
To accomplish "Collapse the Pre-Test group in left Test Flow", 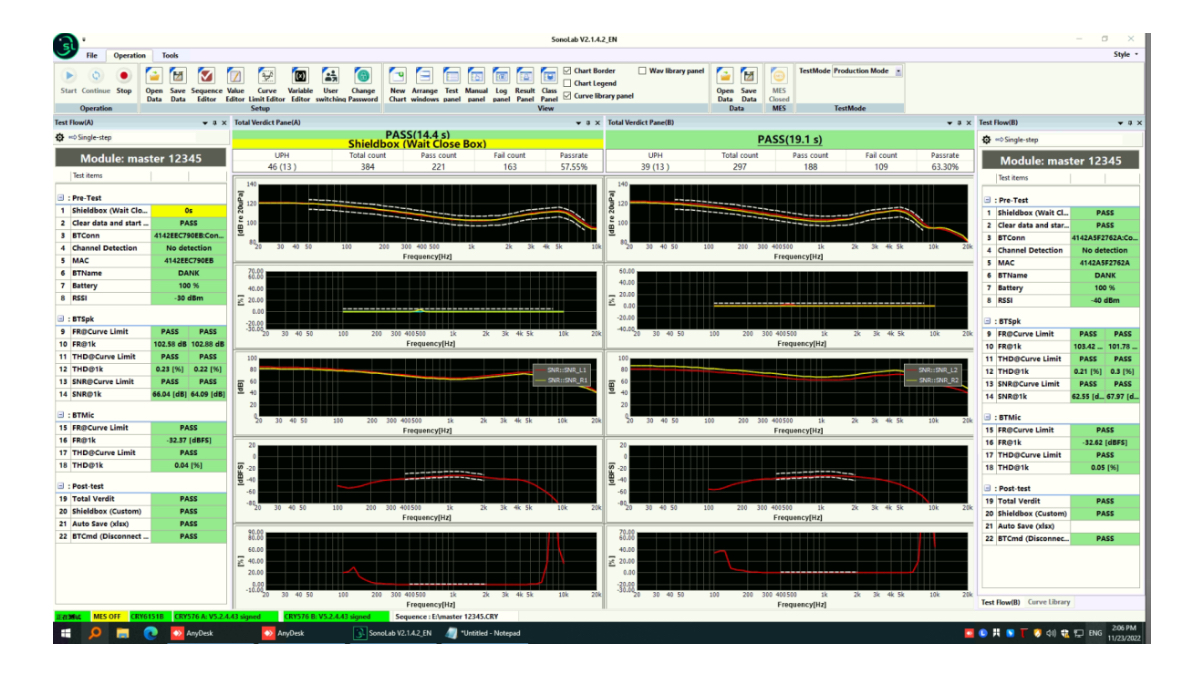I will 60,198.
